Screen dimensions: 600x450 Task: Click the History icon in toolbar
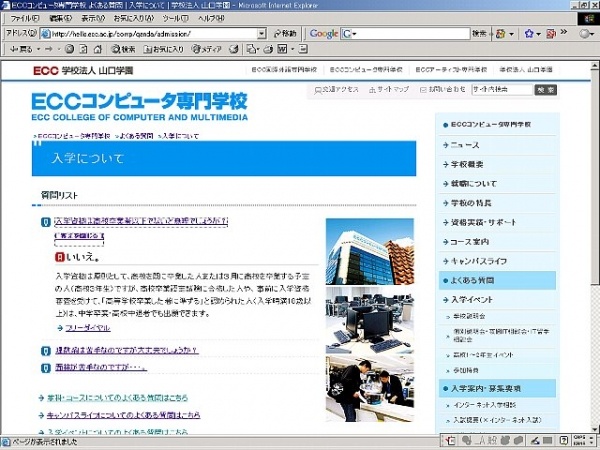(x=233, y=49)
